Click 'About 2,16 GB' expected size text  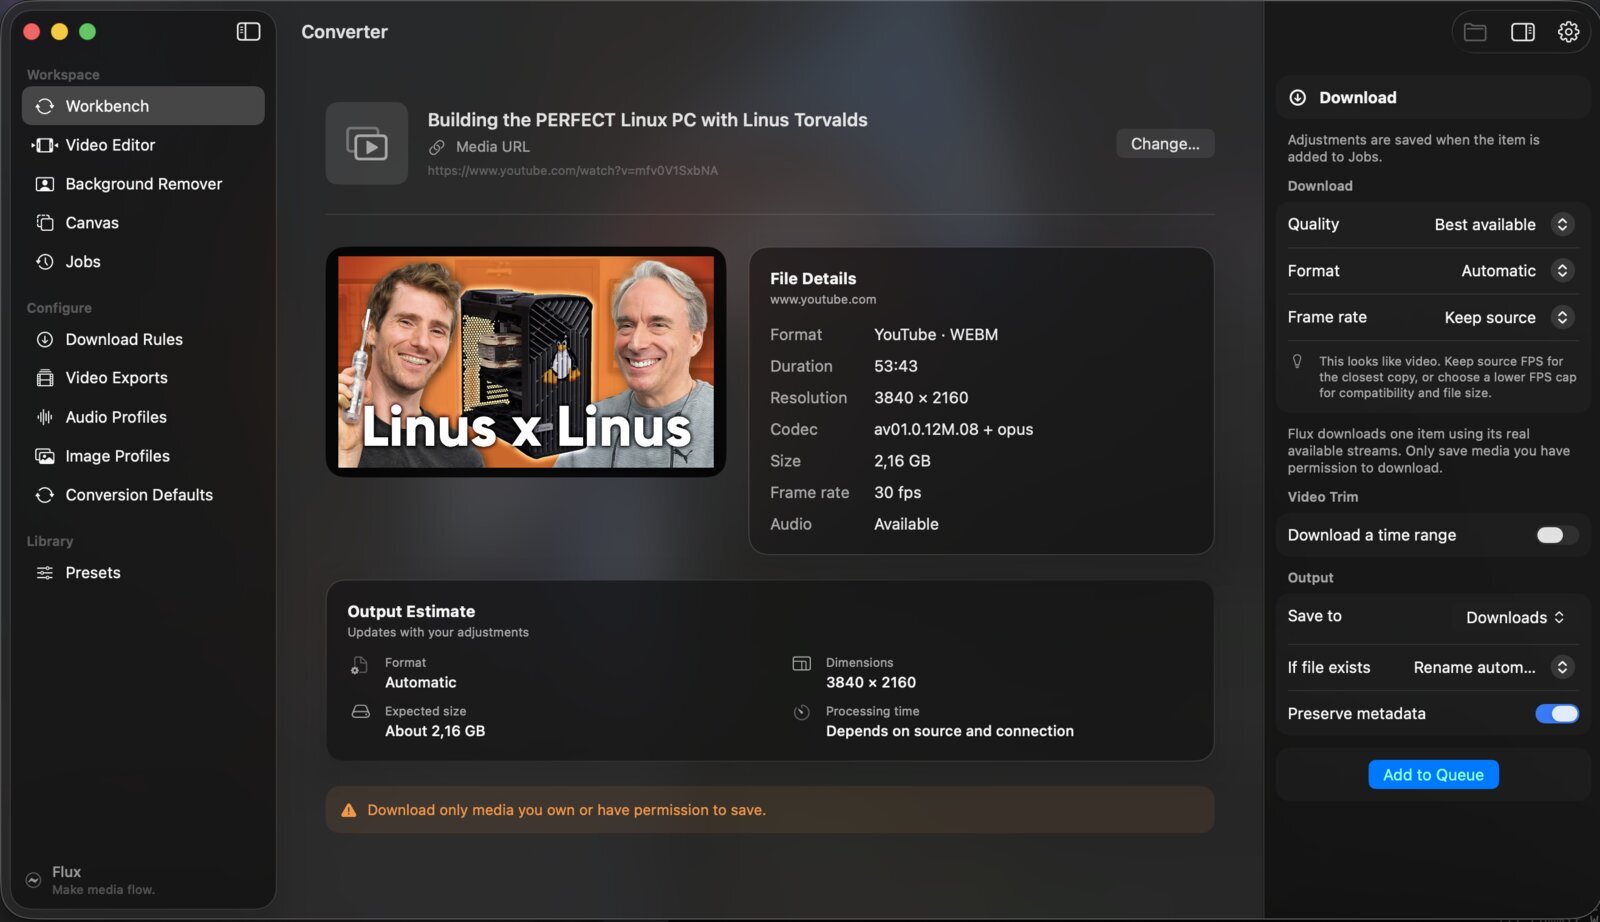(435, 731)
